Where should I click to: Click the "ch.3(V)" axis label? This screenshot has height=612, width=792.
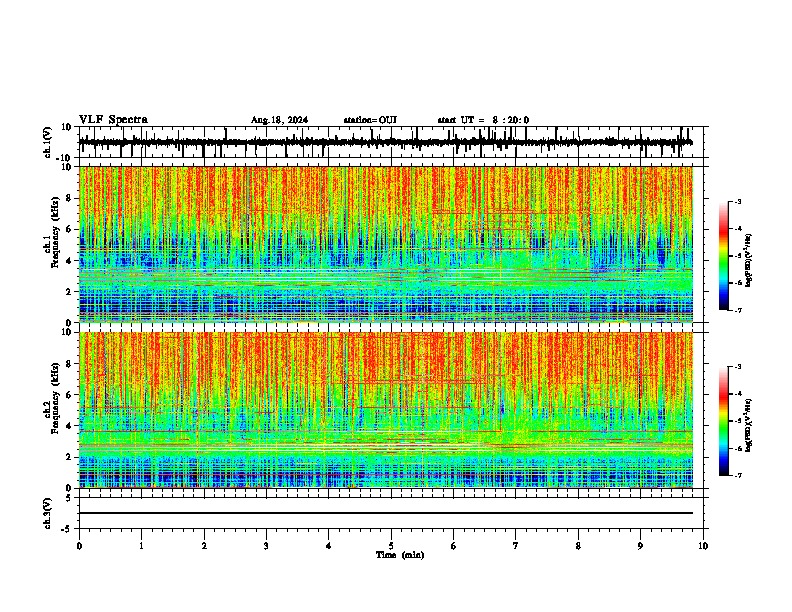click(48, 513)
